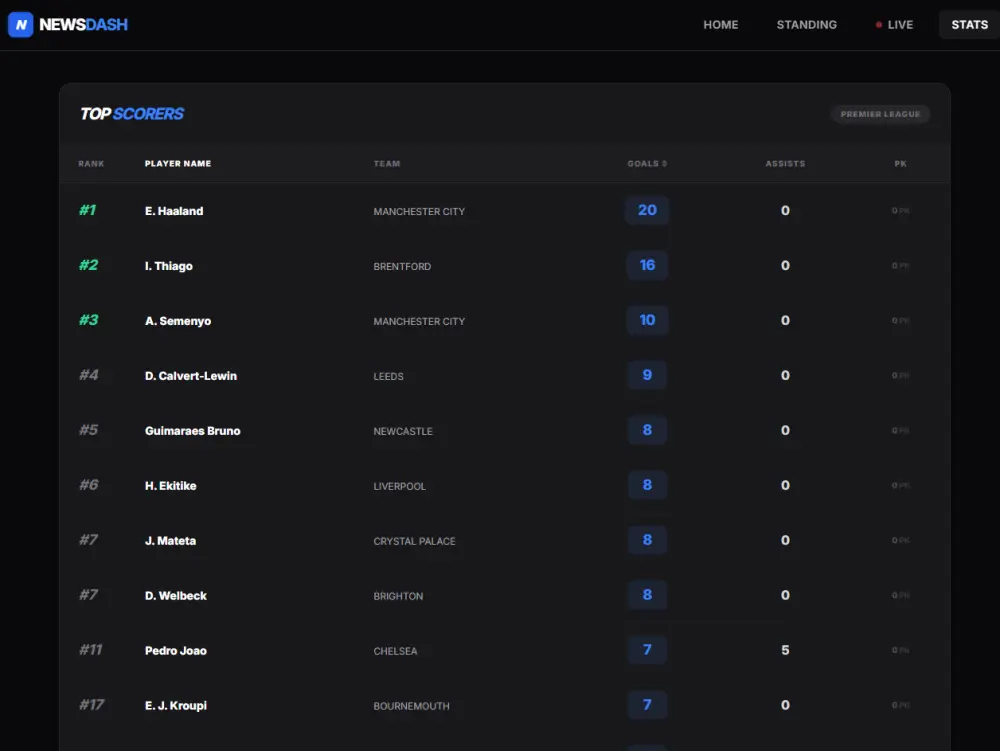Screen dimensions: 1000x751
Task: Select the Stats tab
Action: point(969,25)
